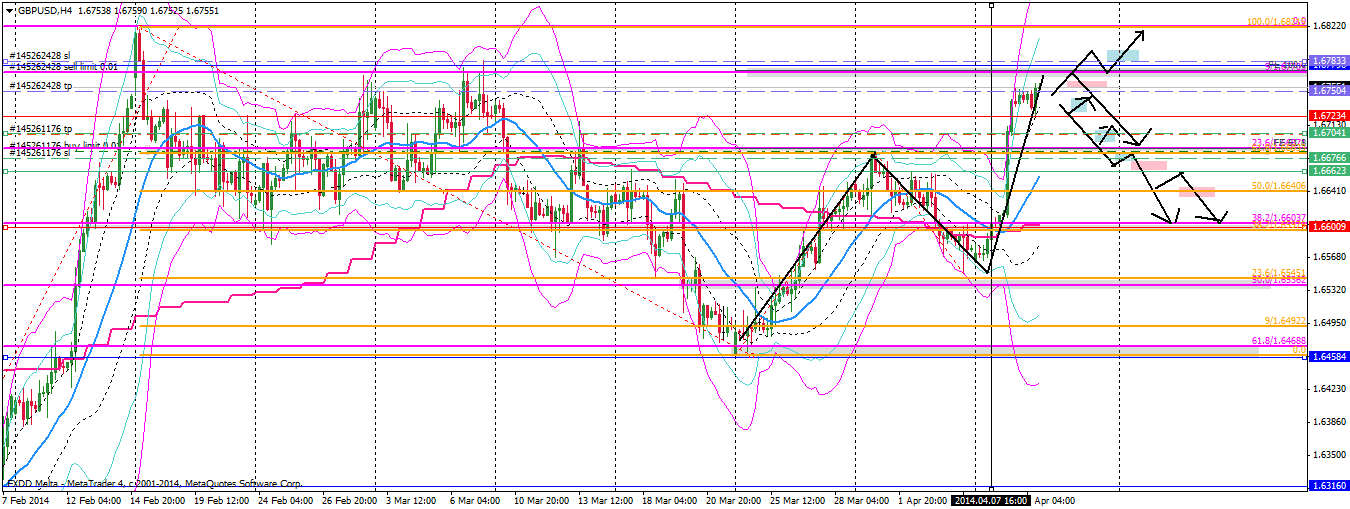Viewport: 1350px width, 509px height.
Task: Click the magenta 1.66009 price tag
Action: (x=1327, y=227)
